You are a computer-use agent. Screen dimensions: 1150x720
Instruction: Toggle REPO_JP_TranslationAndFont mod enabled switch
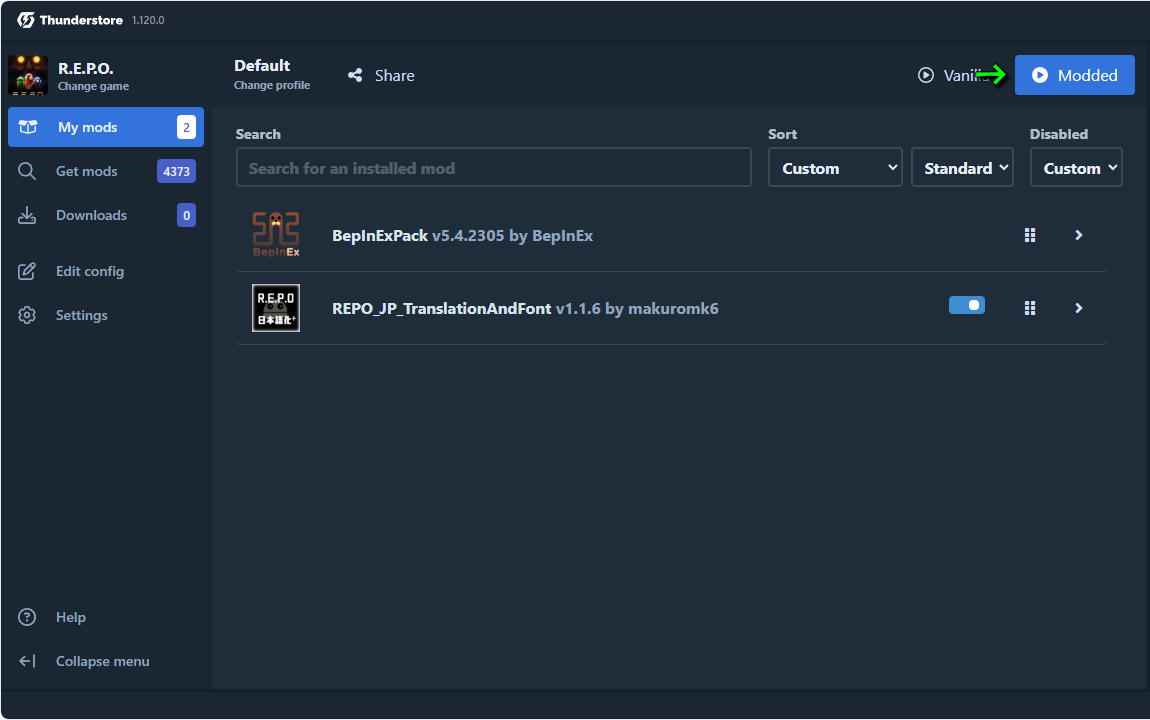point(967,305)
